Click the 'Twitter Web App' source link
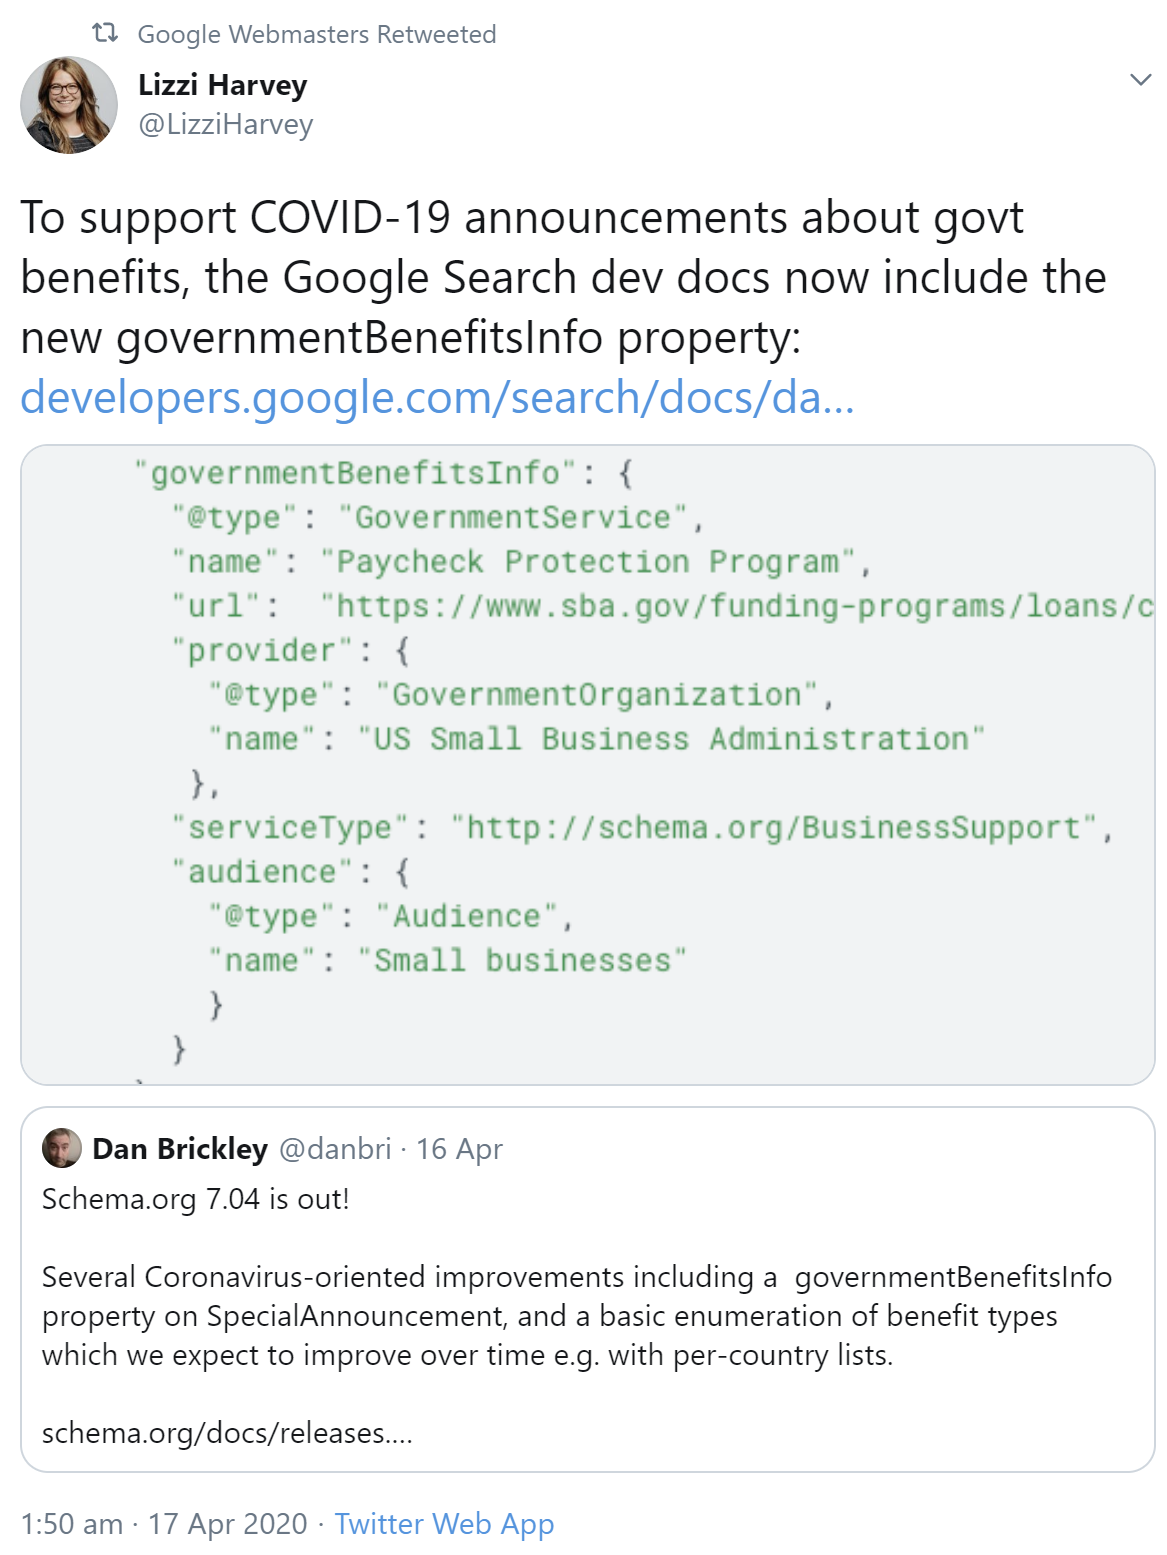 [444, 1523]
